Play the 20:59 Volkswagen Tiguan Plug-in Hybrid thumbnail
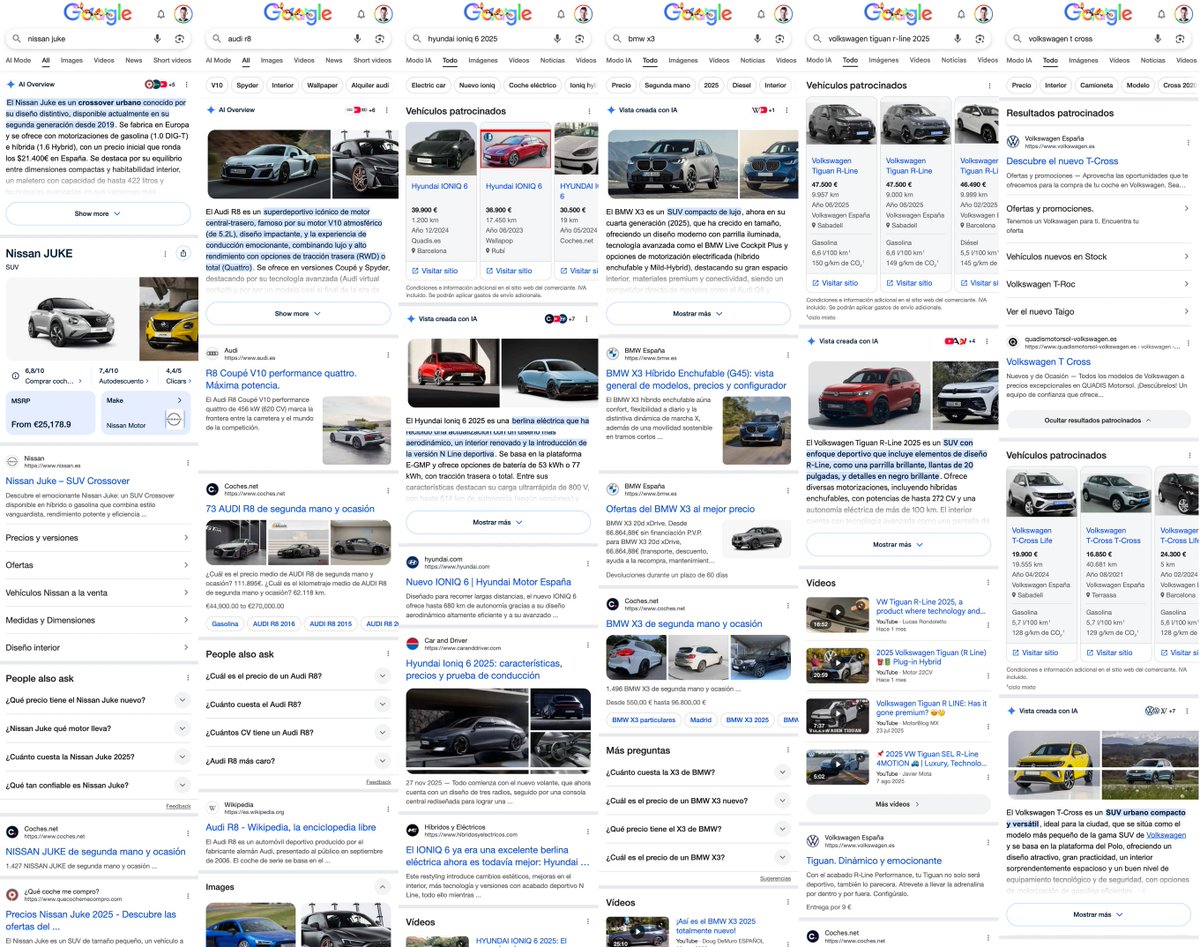 (838, 665)
